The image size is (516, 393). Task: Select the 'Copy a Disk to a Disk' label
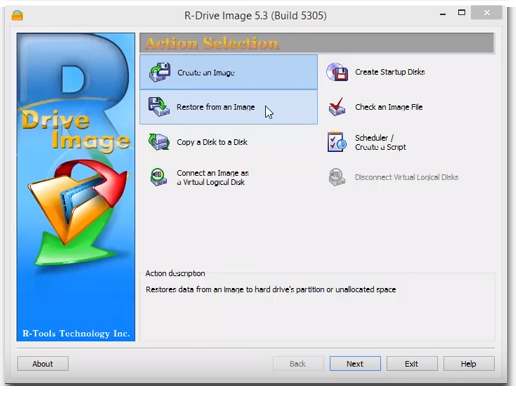point(212,142)
